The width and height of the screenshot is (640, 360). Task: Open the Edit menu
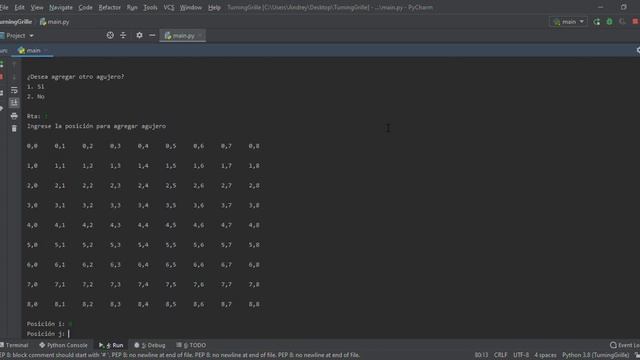(19, 7)
